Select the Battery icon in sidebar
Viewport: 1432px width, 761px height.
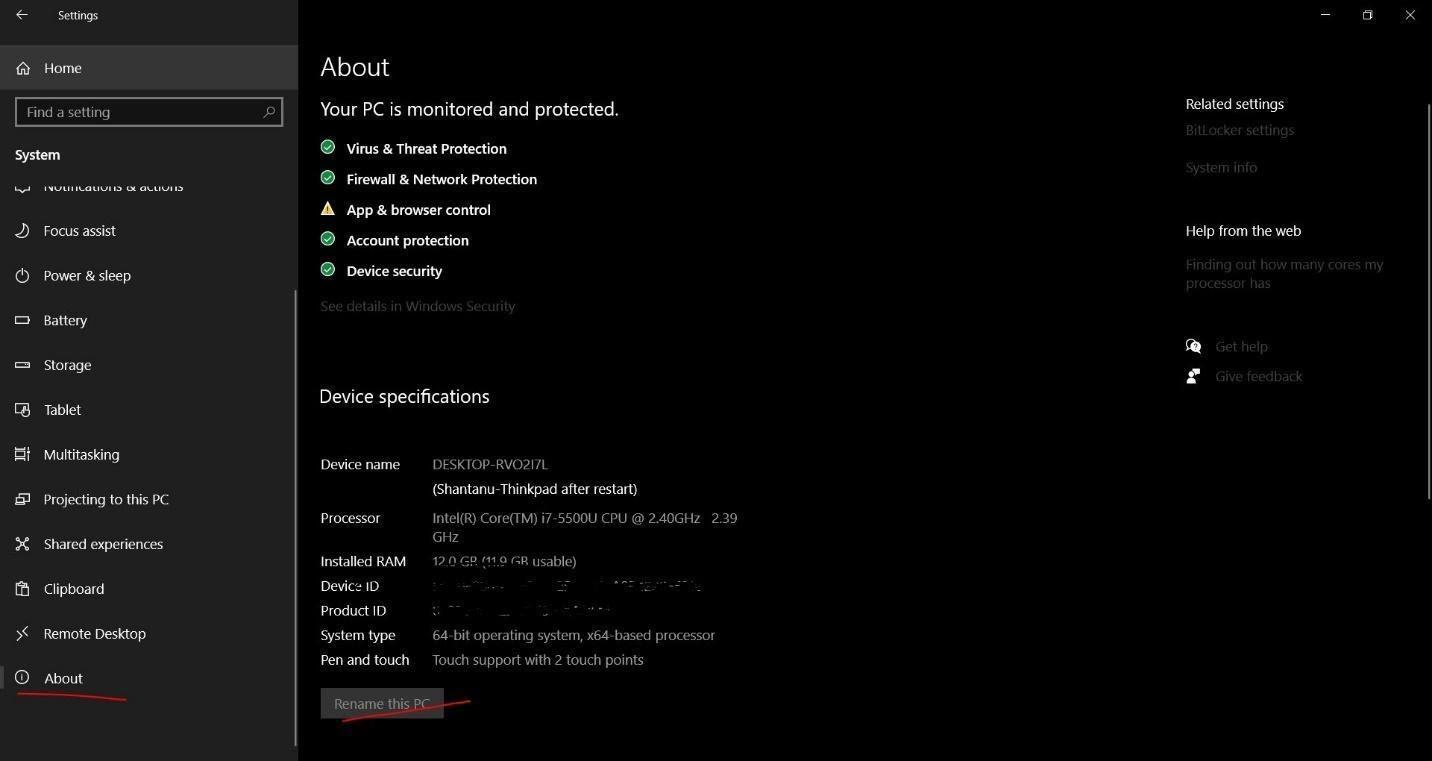pyautogui.click(x=22, y=320)
